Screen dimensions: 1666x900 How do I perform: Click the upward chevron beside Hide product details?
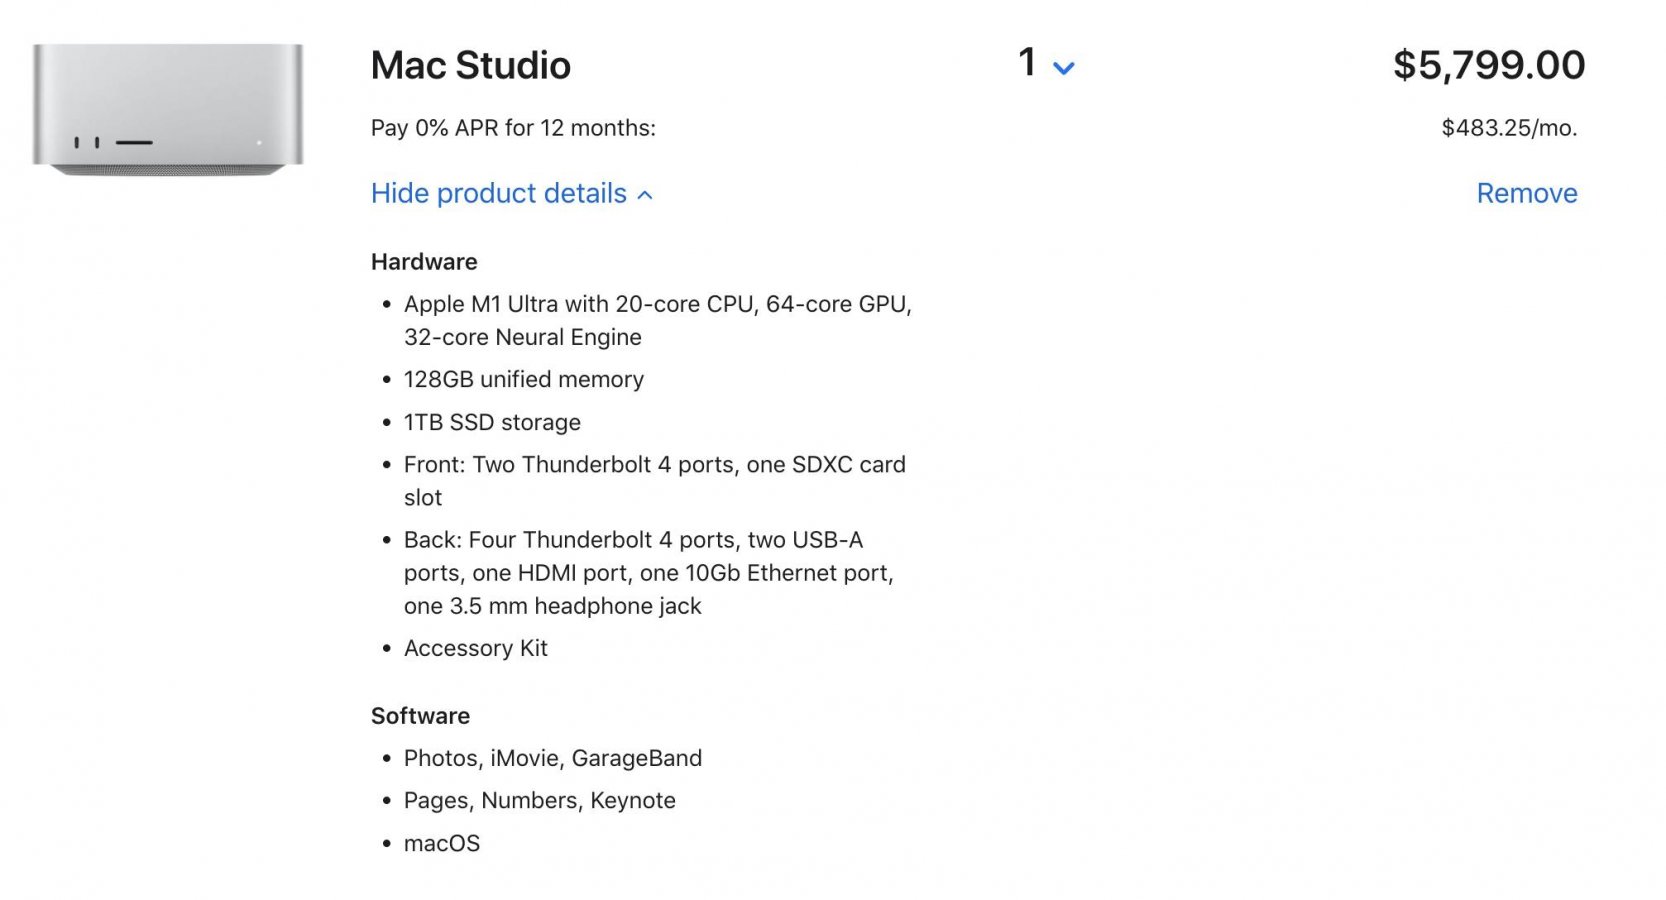[x=644, y=193]
